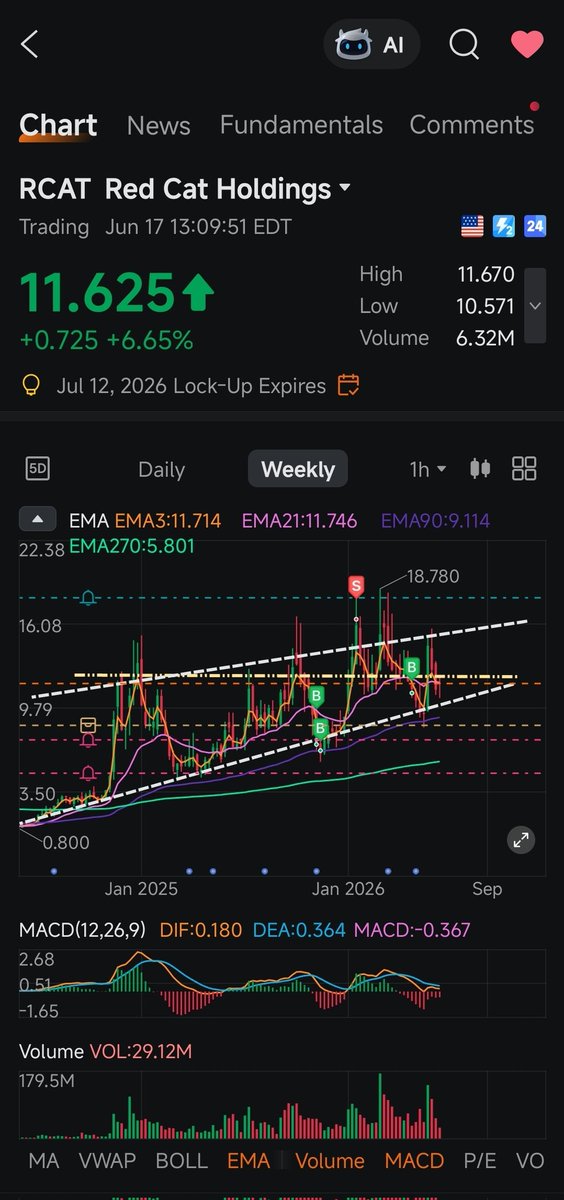Toggle the MA indicator
The height and width of the screenshot is (1200, 564).
[44, 1160]
